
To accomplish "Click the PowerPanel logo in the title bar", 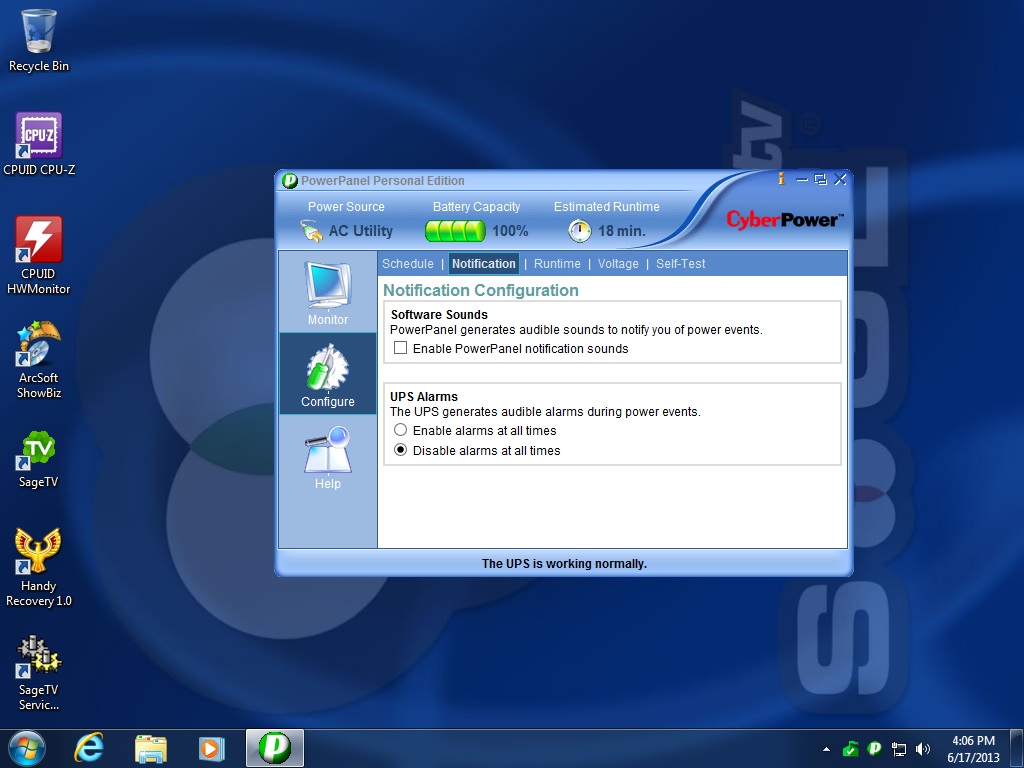I will [x=289, y=180].
